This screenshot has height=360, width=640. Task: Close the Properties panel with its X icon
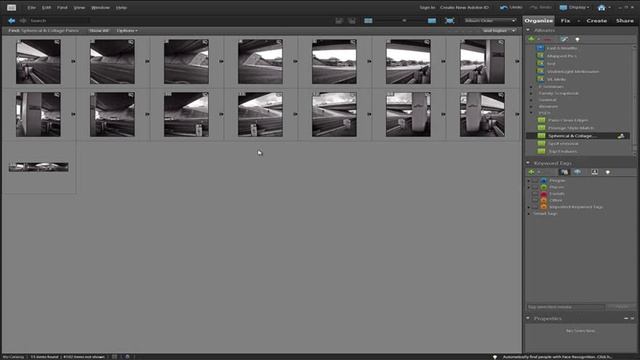pos(632,318)
